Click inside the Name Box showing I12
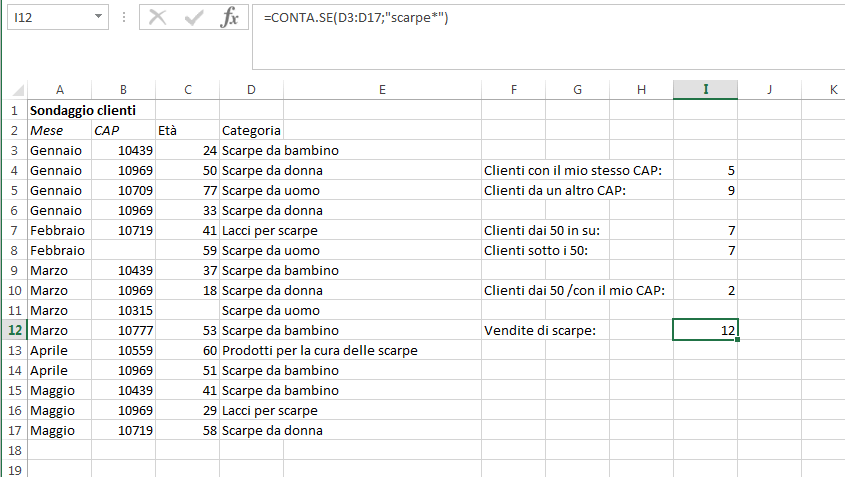Image resolution: width=845 pixels, height=477 pixels. pyautogui.click(x=50, y=17)
